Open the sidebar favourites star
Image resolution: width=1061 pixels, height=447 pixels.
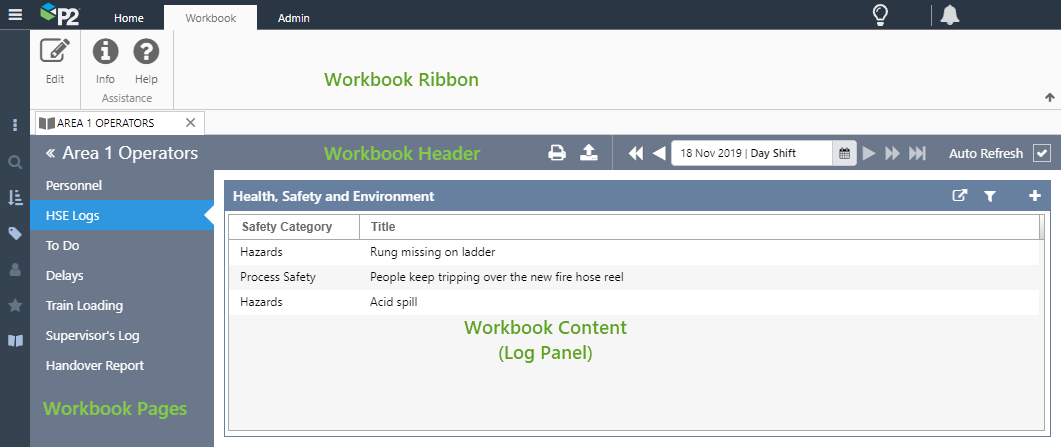click(x=15, y=306)
